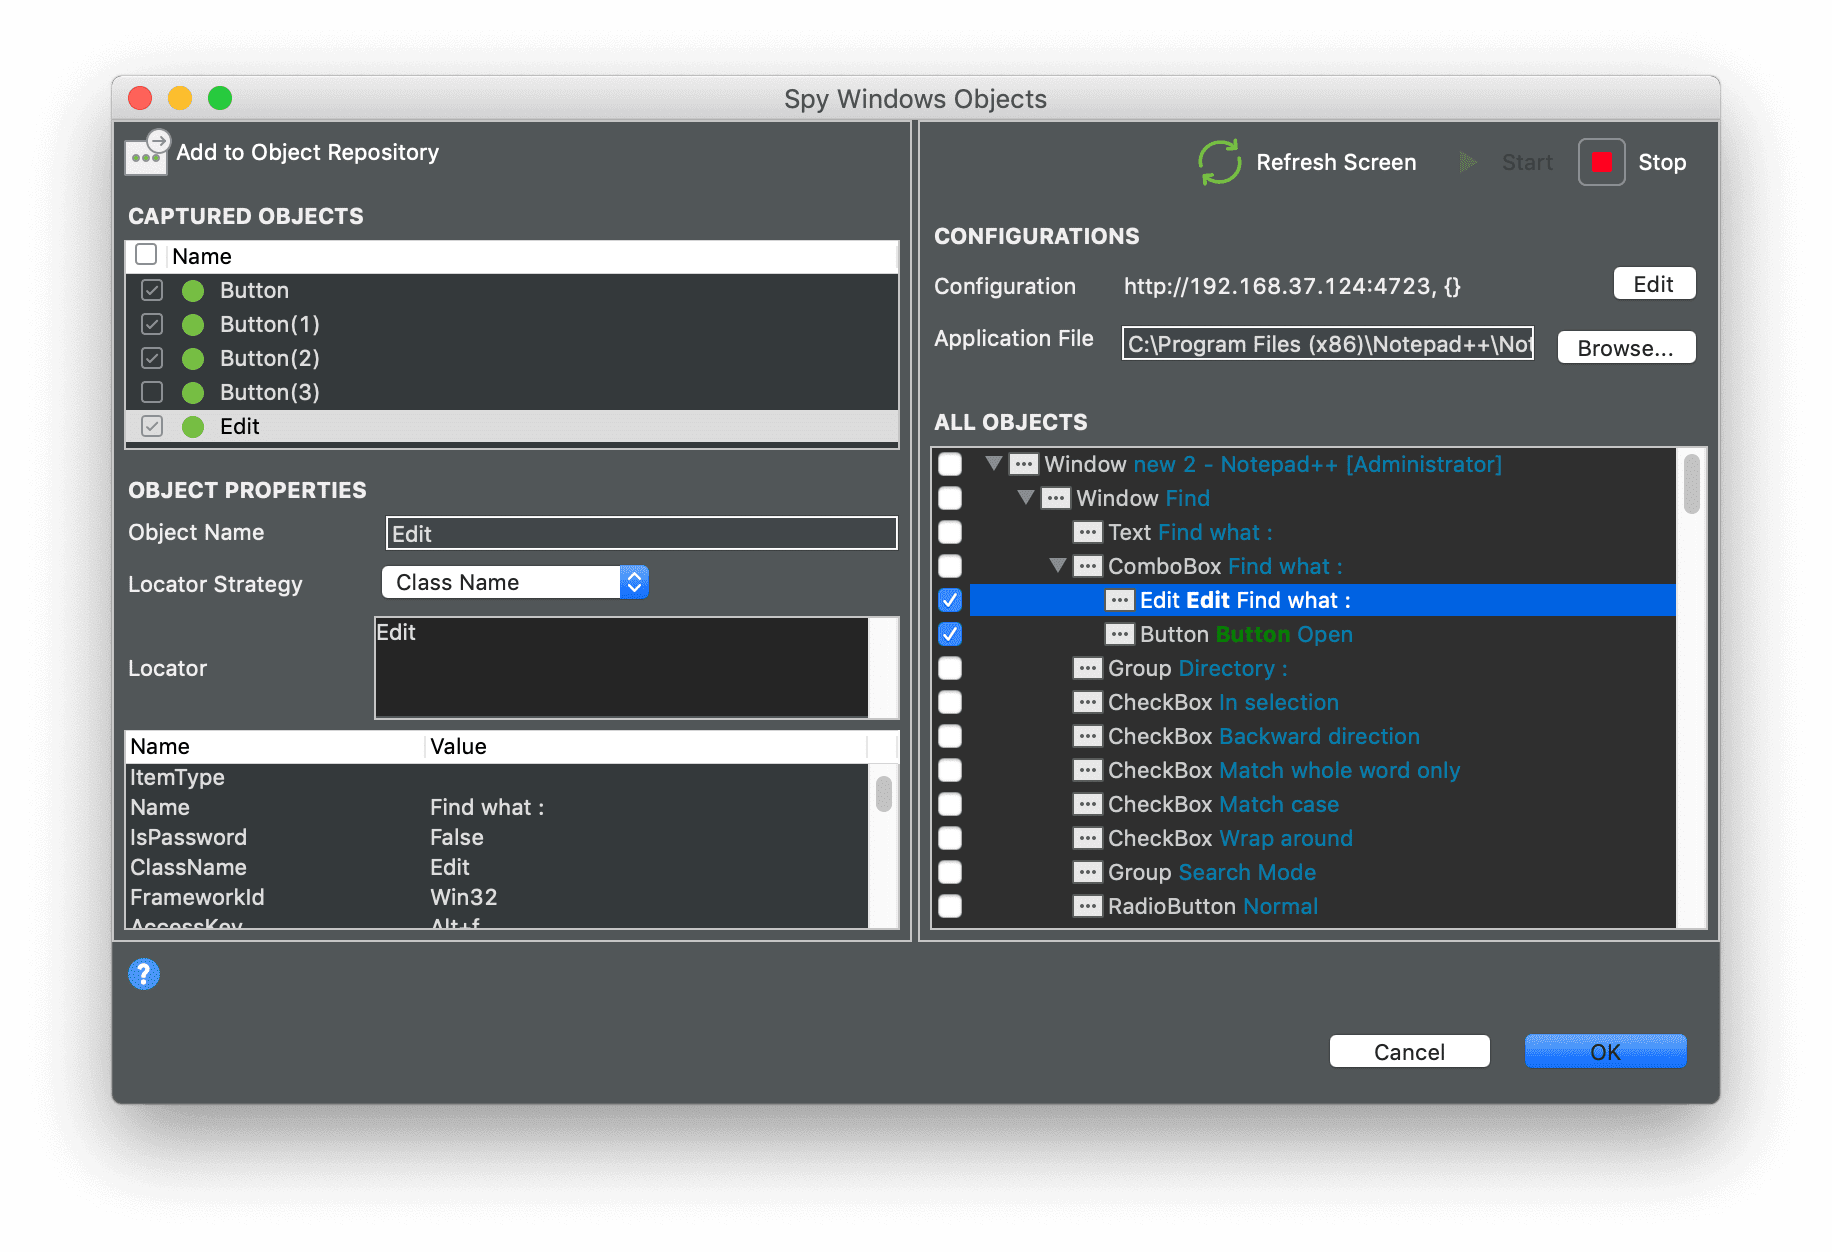Click object icon beside ComboBox Find what
This screenshot has height=1252, width=1832.
(x=1087, y=566)
